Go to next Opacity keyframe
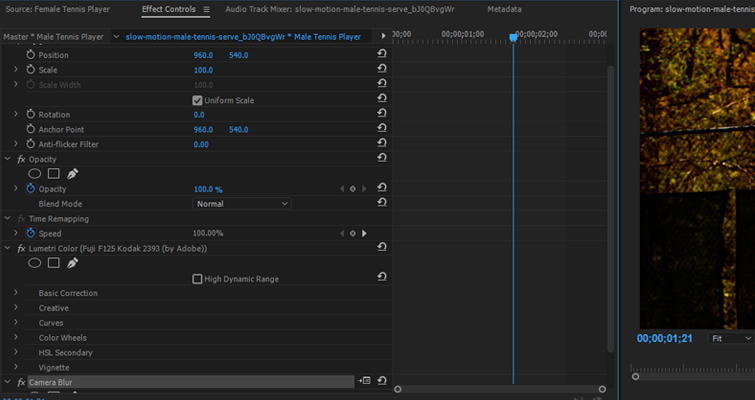 [364, 189]
